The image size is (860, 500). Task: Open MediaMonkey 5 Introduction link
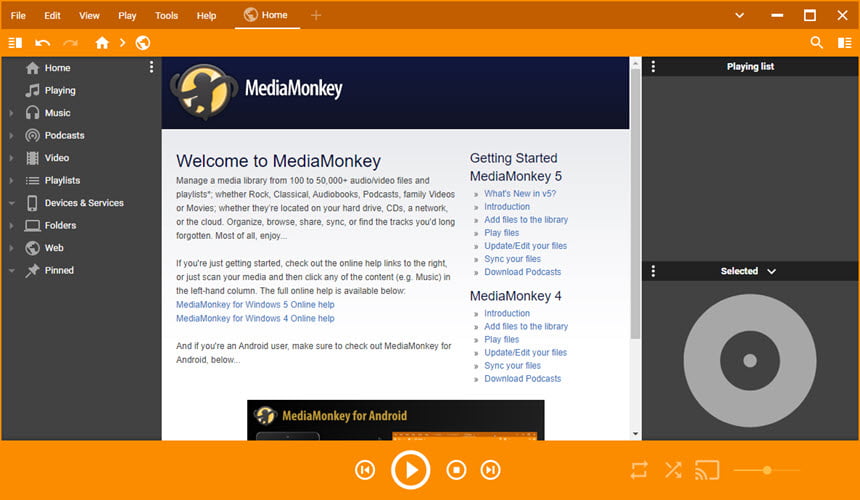pos(507,207)
